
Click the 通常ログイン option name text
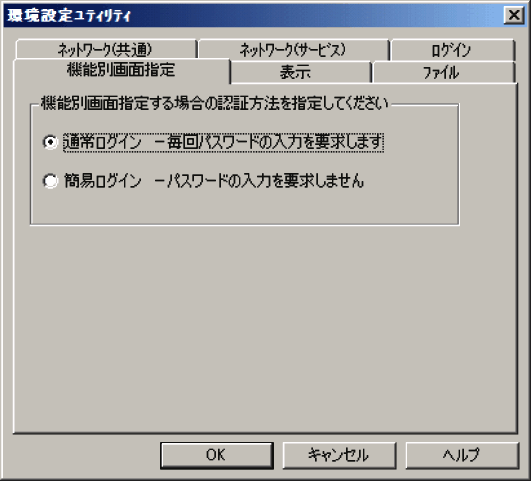pos(103,142)
